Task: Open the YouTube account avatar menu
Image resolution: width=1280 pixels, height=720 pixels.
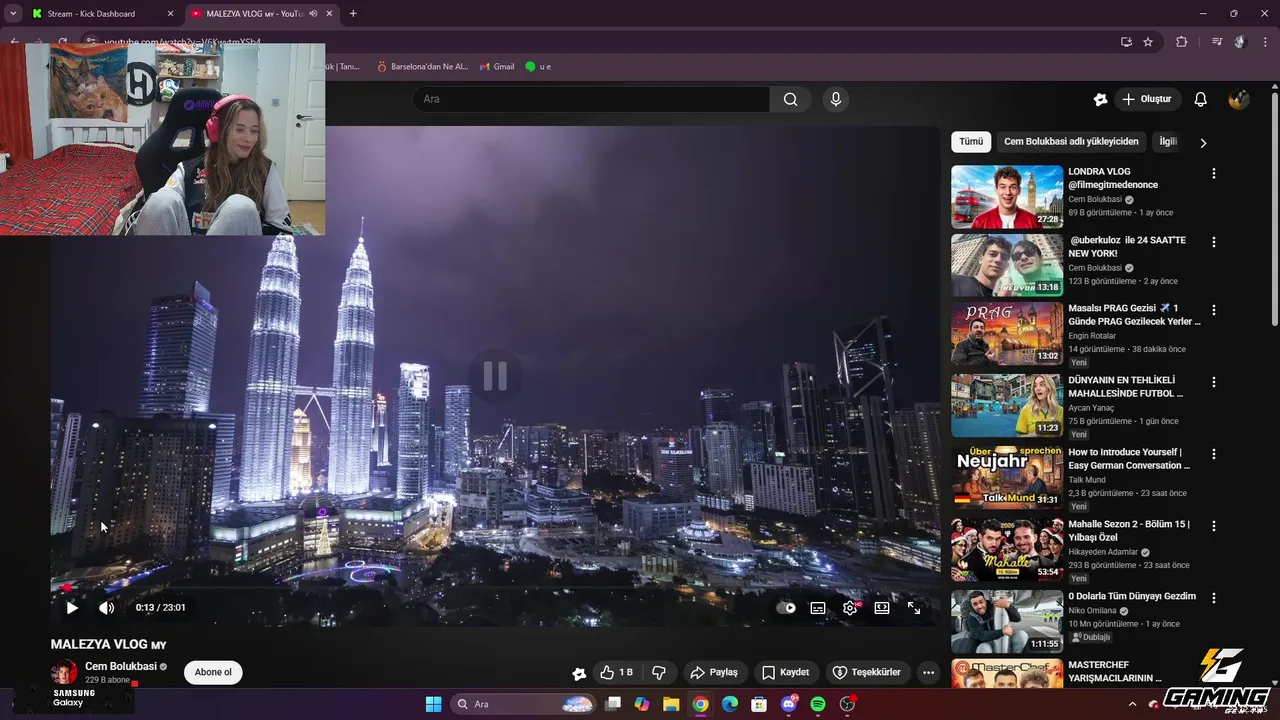Action: (1239, 99)
